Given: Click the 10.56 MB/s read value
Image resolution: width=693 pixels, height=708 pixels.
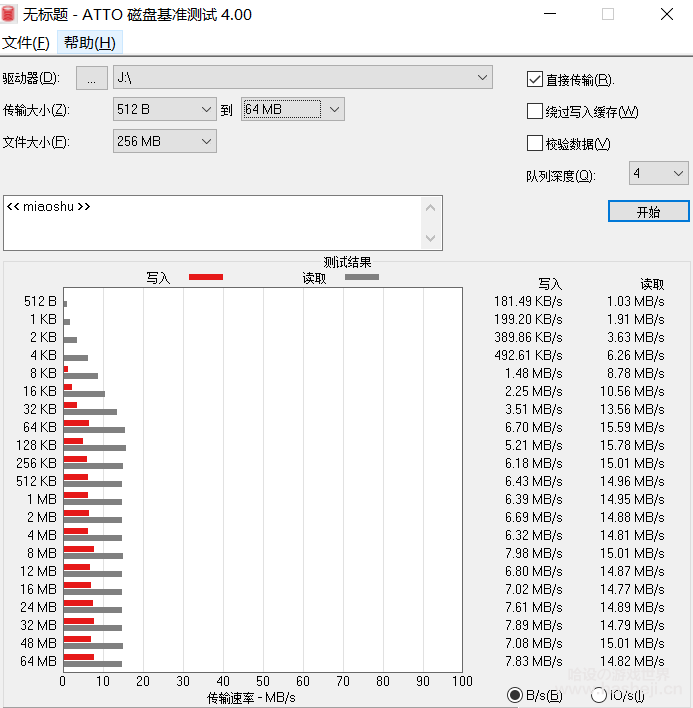Looking at the screenshot, I should coord(632,391).
